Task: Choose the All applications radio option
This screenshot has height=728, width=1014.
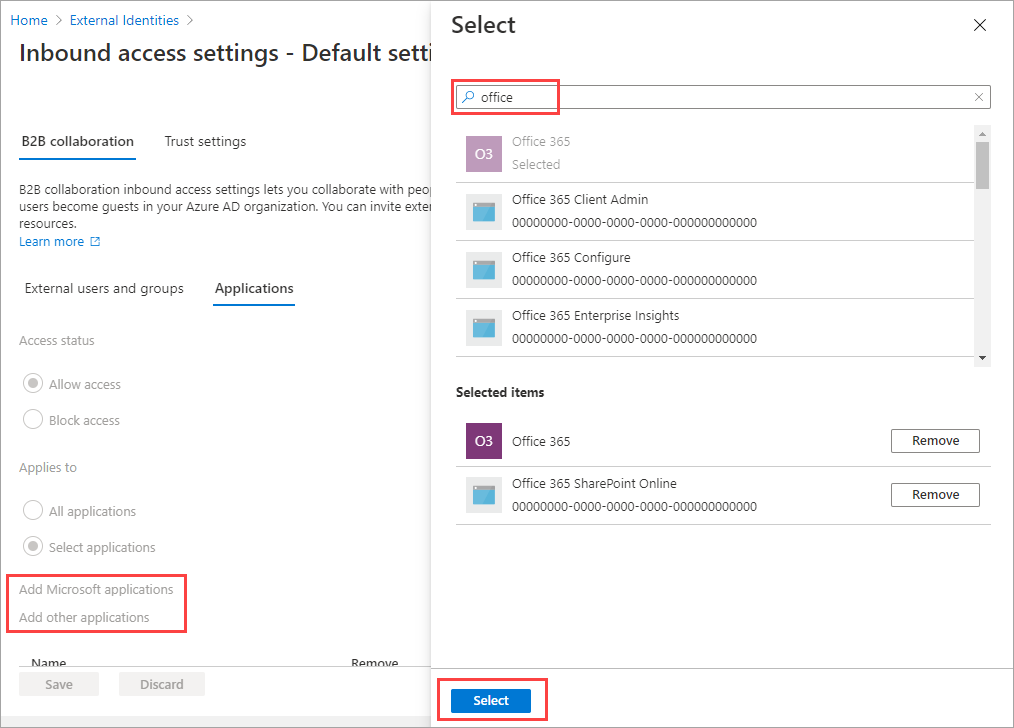Action: click(33, 511)
